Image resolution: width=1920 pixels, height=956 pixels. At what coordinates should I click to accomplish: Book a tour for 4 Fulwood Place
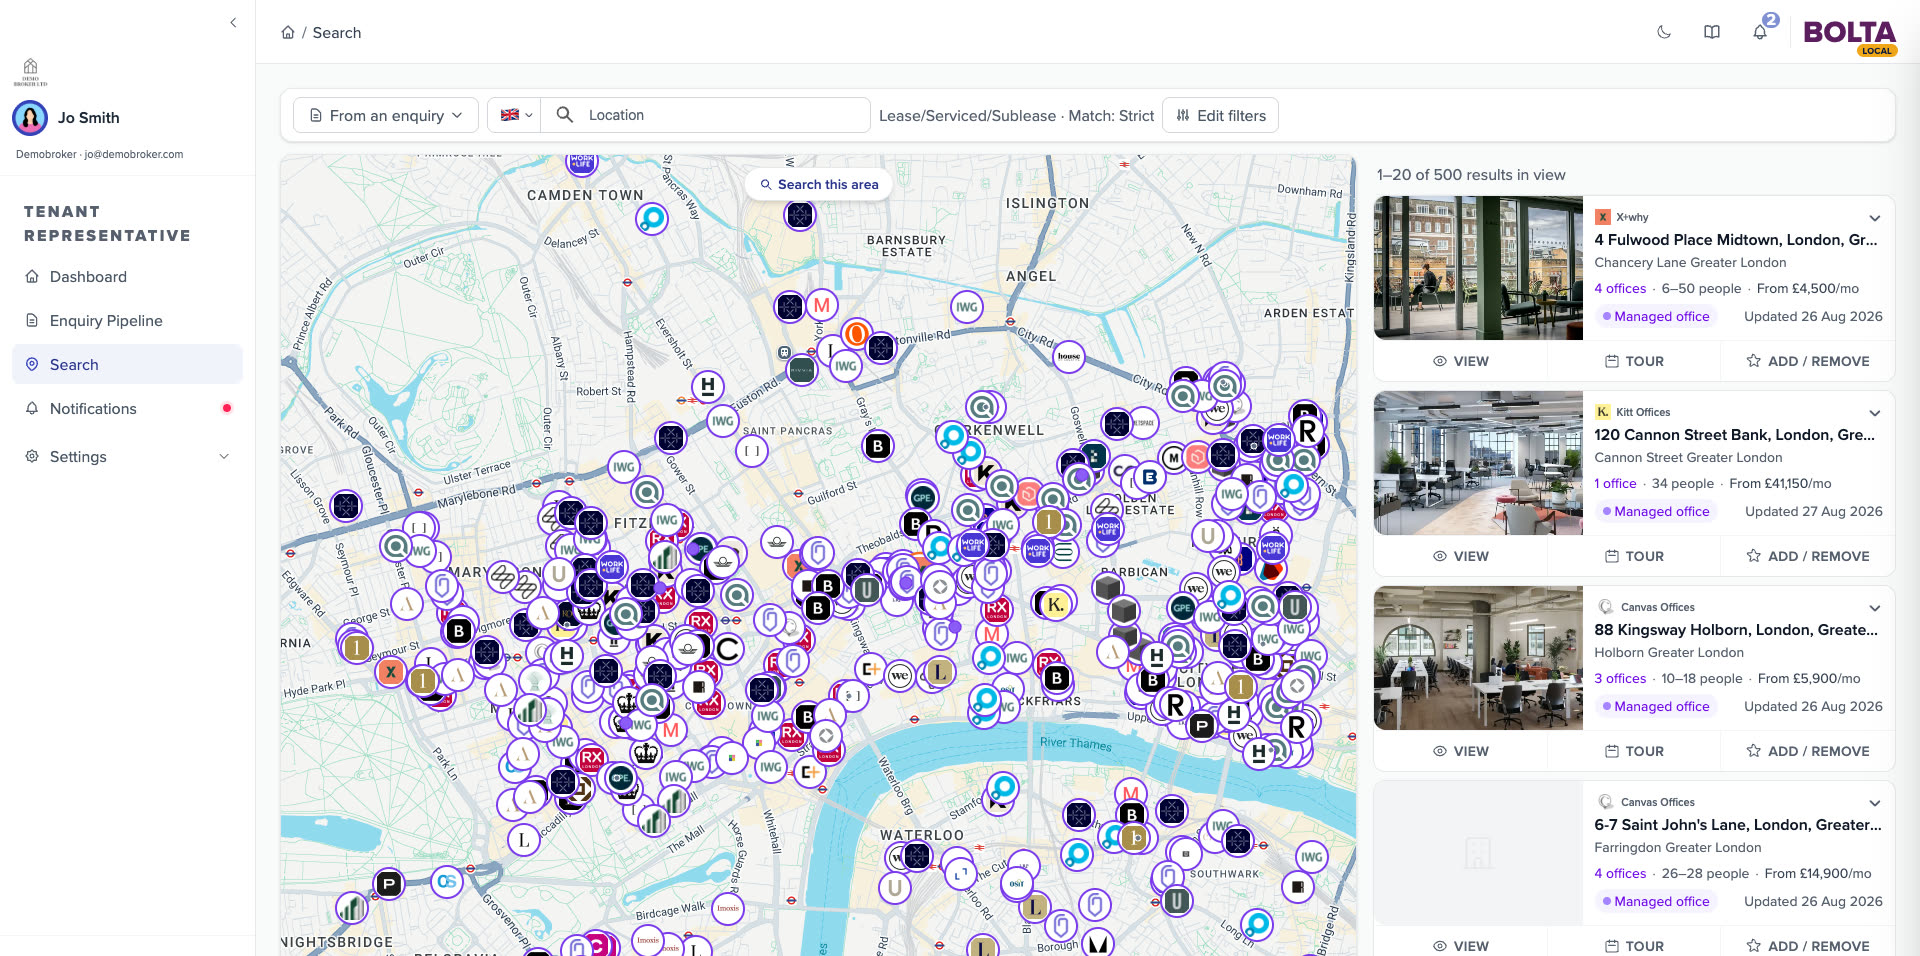[1634, 361]
